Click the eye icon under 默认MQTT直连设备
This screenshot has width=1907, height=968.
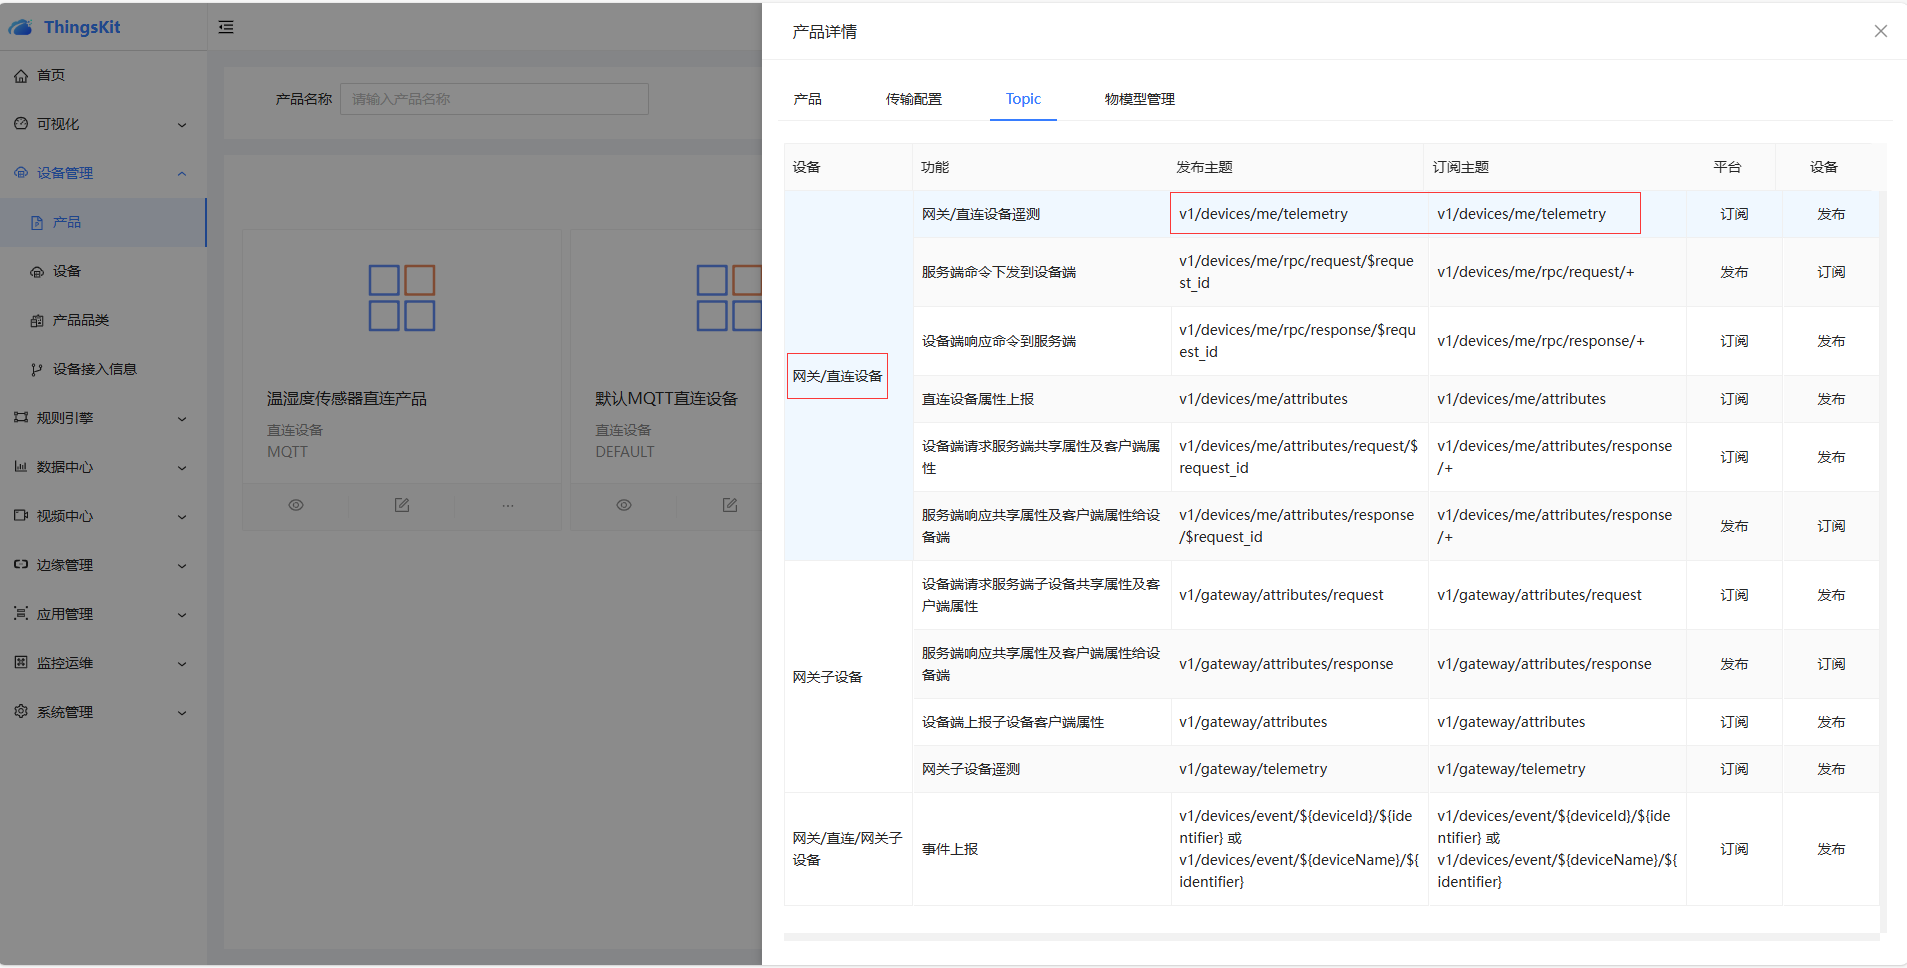[x=624, y=505]
